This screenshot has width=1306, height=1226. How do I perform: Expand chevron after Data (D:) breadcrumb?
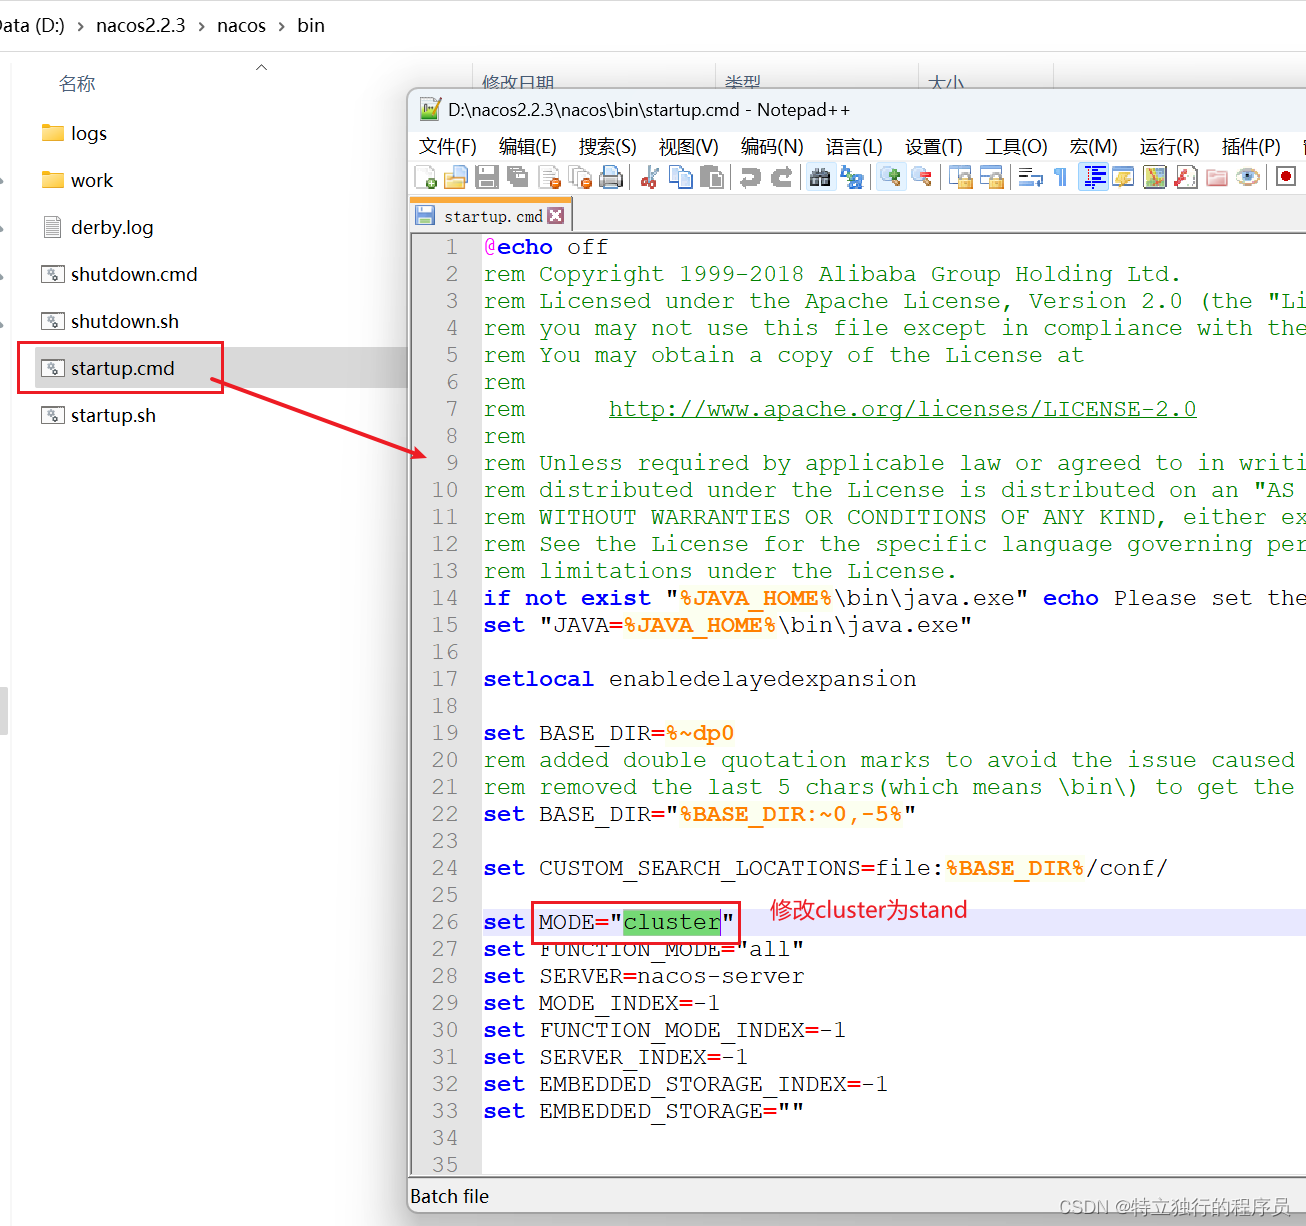click(x=80, y=26)
